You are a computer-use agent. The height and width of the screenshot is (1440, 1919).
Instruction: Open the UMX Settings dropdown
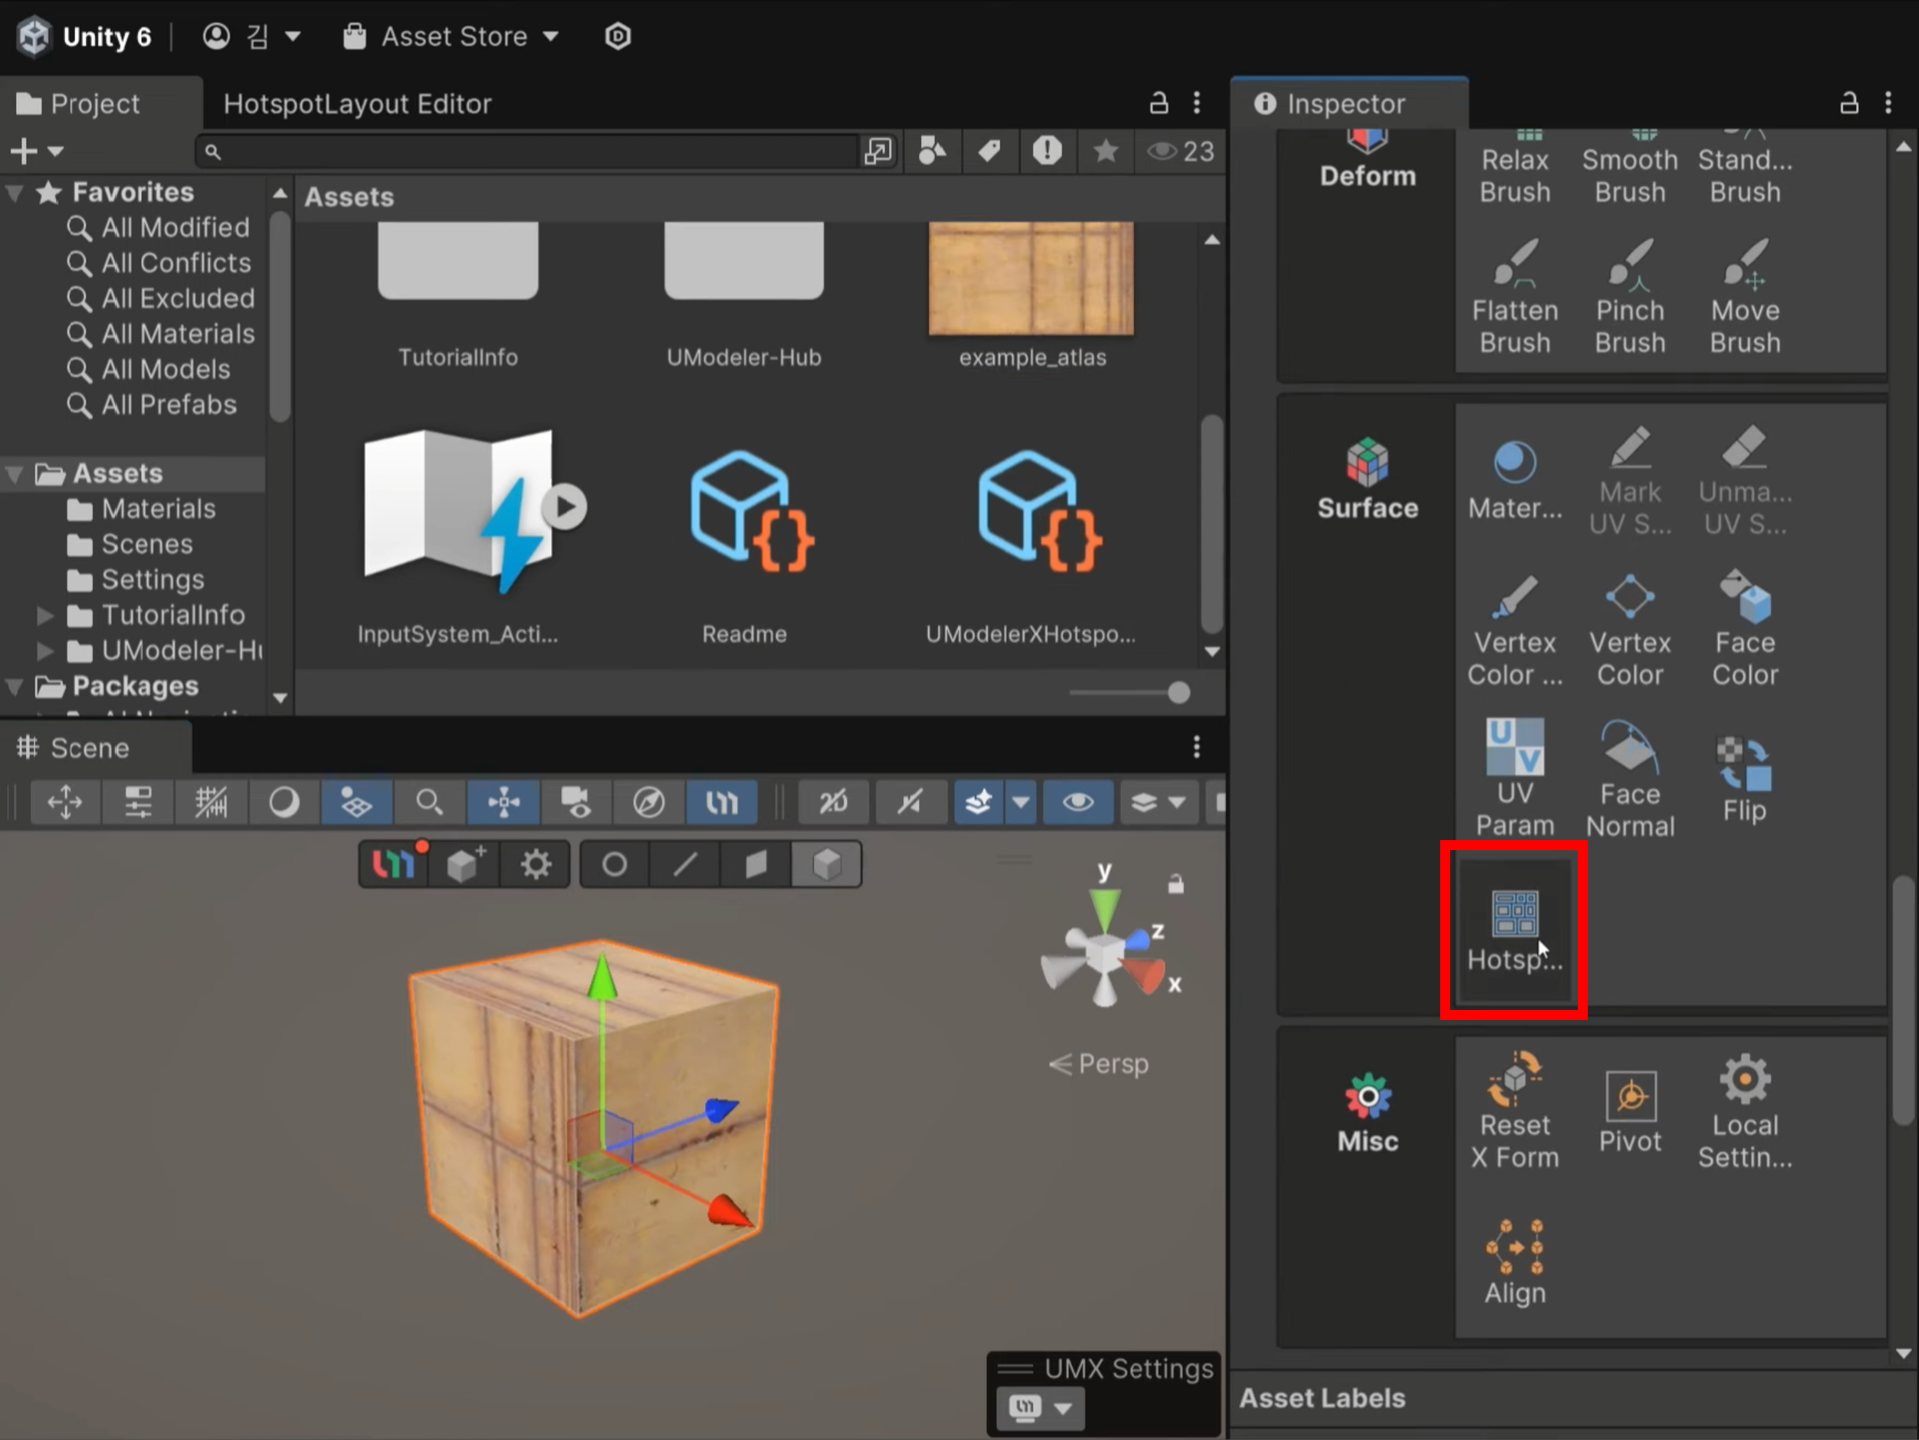[x=1040, y=1408]
